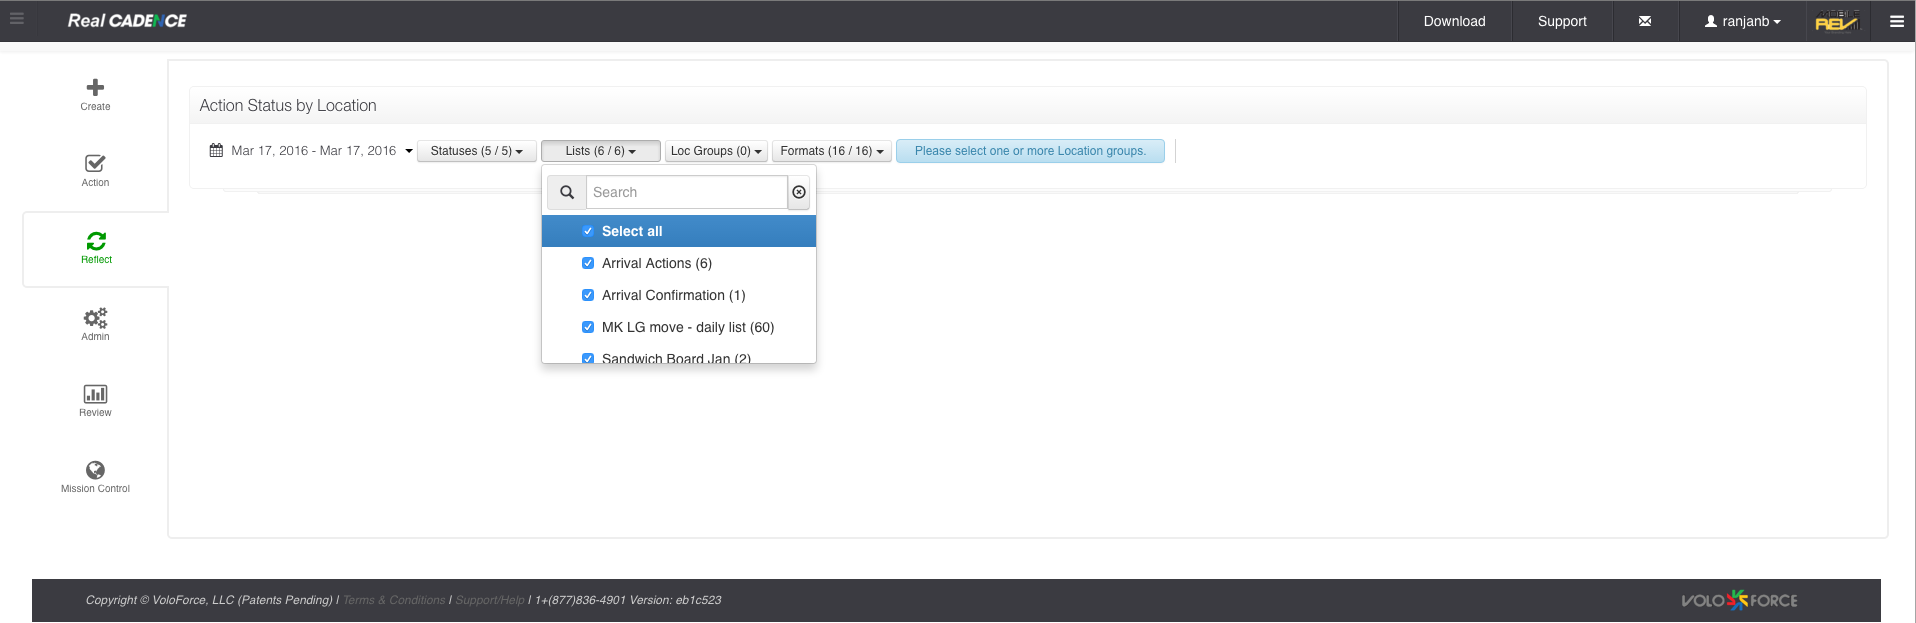This screenshot has height=623, width=1916.
Task: Clear the search with circled X icon
Action: point(799,192)
